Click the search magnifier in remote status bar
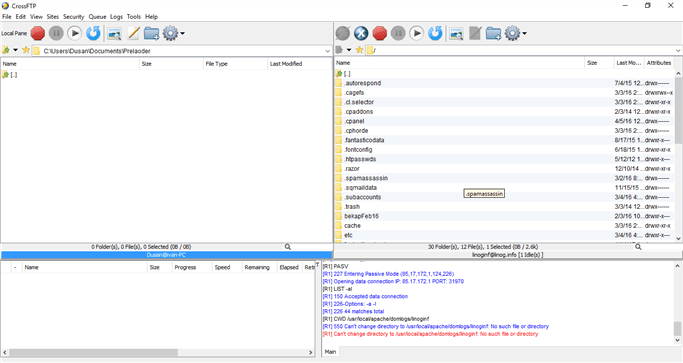The width and height of the screenshot is (683, 363). [x=638, y=247]
